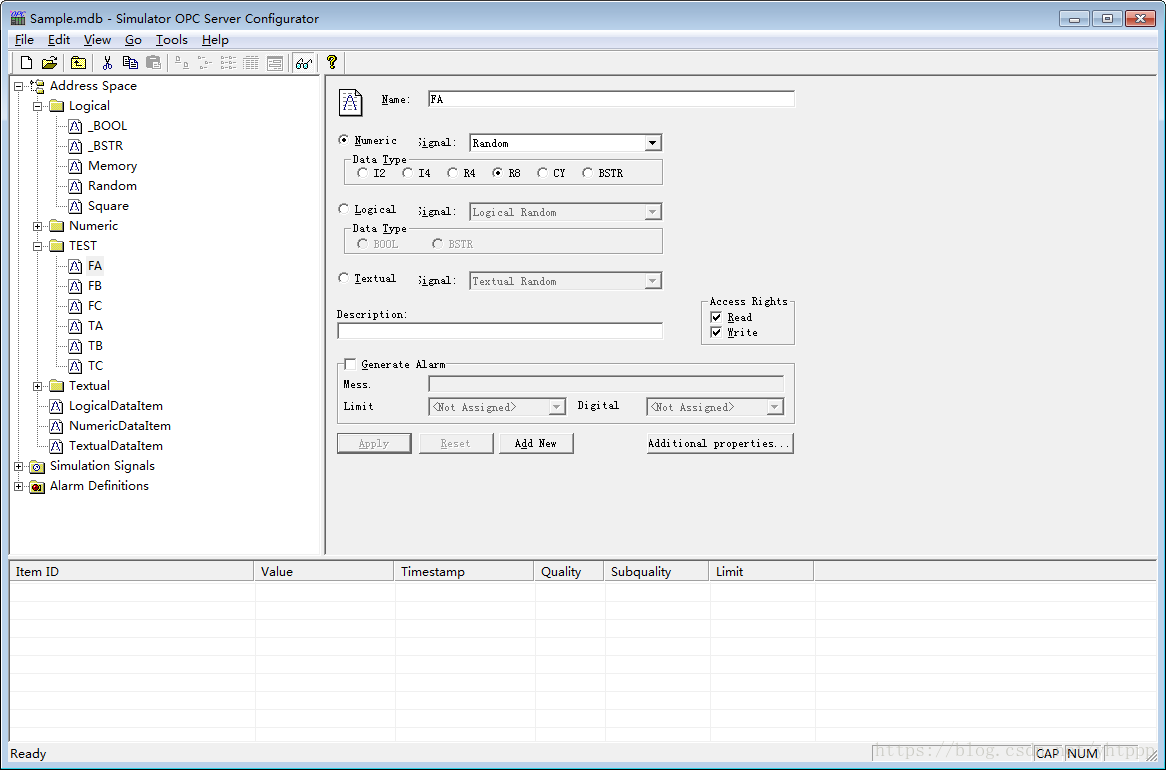Click the Apply button
The image size is (1166, 770).
pyautogui.click(x=374, y=443)
